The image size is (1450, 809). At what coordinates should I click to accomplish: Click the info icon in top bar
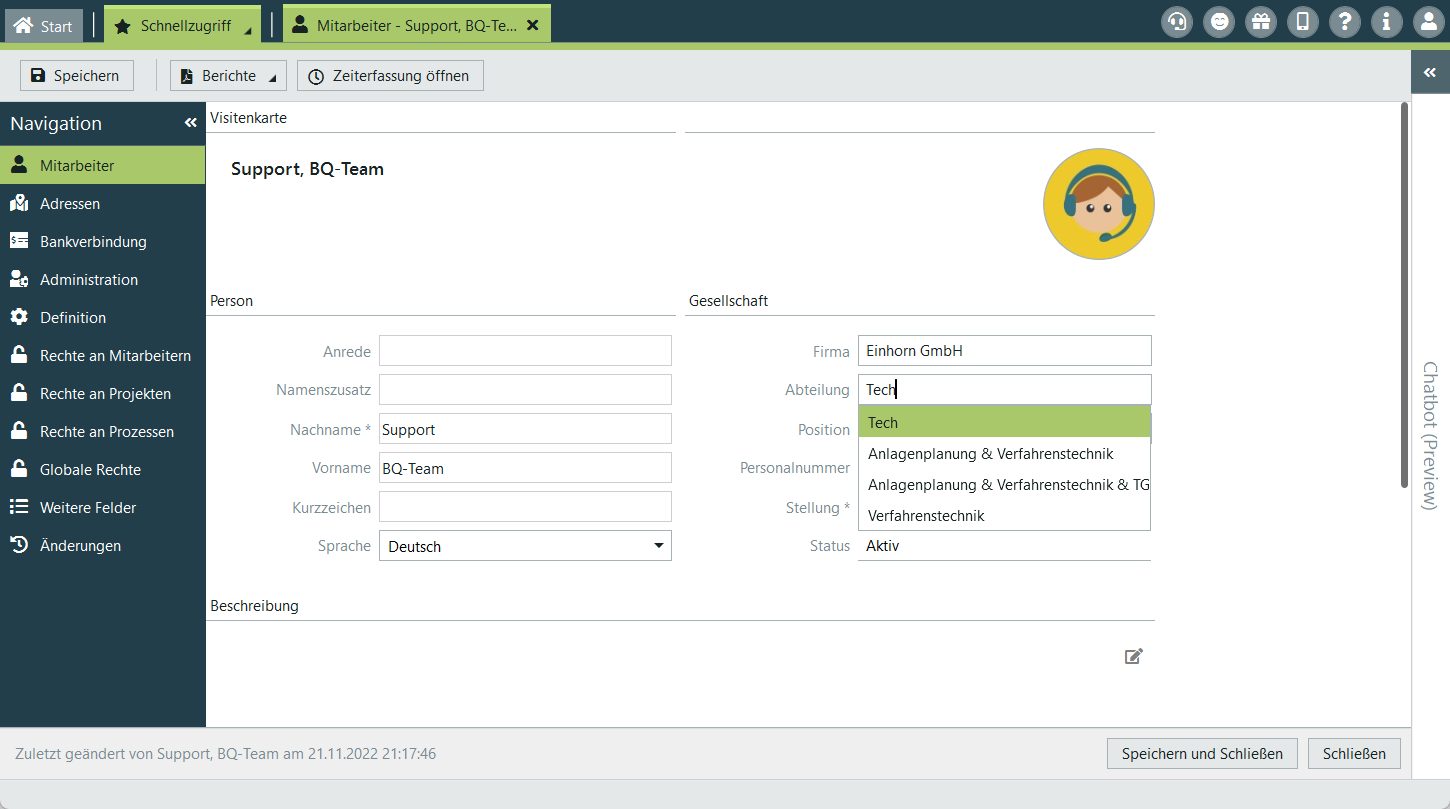tap(1386, 22)
